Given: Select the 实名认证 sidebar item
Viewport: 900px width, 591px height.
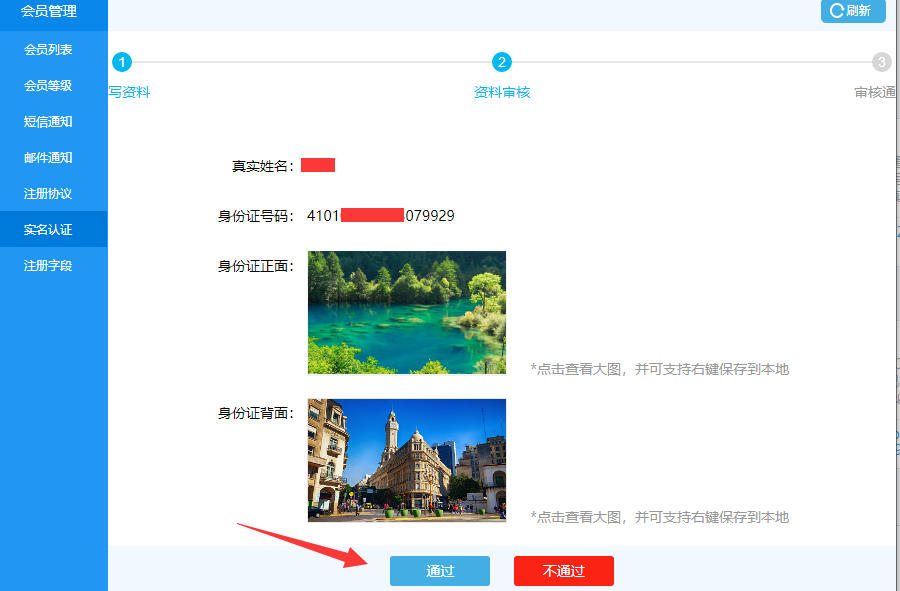Looking at the screenshot, I should click(49, 230).
